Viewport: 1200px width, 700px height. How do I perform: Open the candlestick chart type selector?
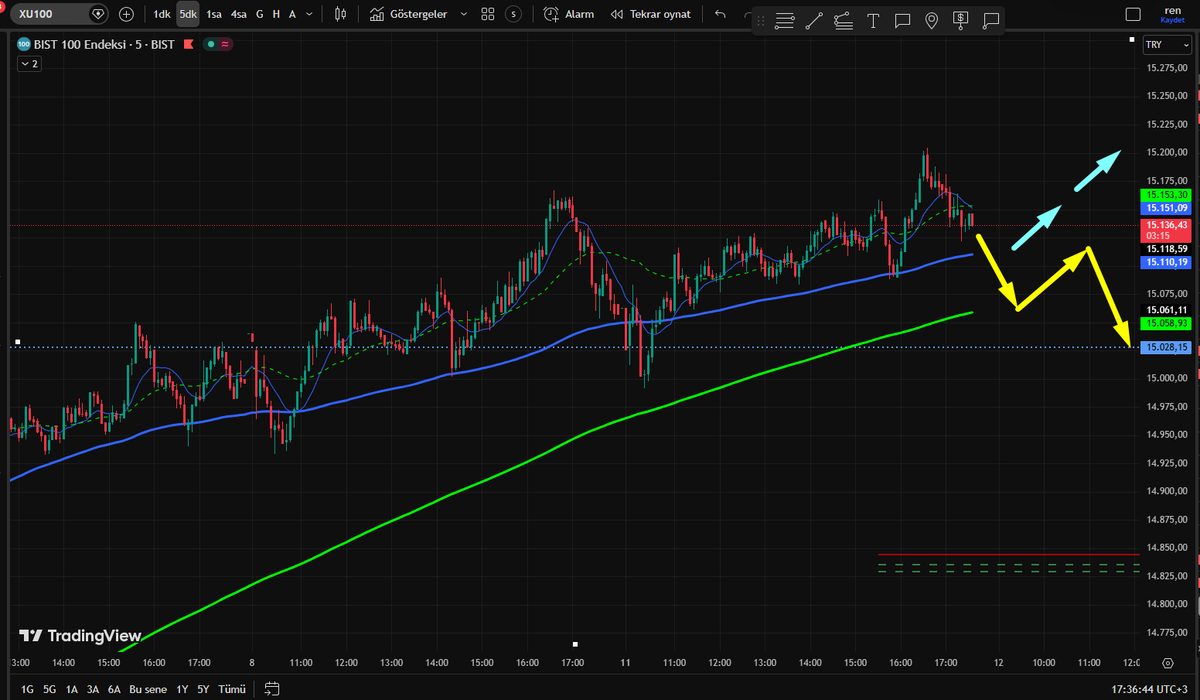(341, 14)
